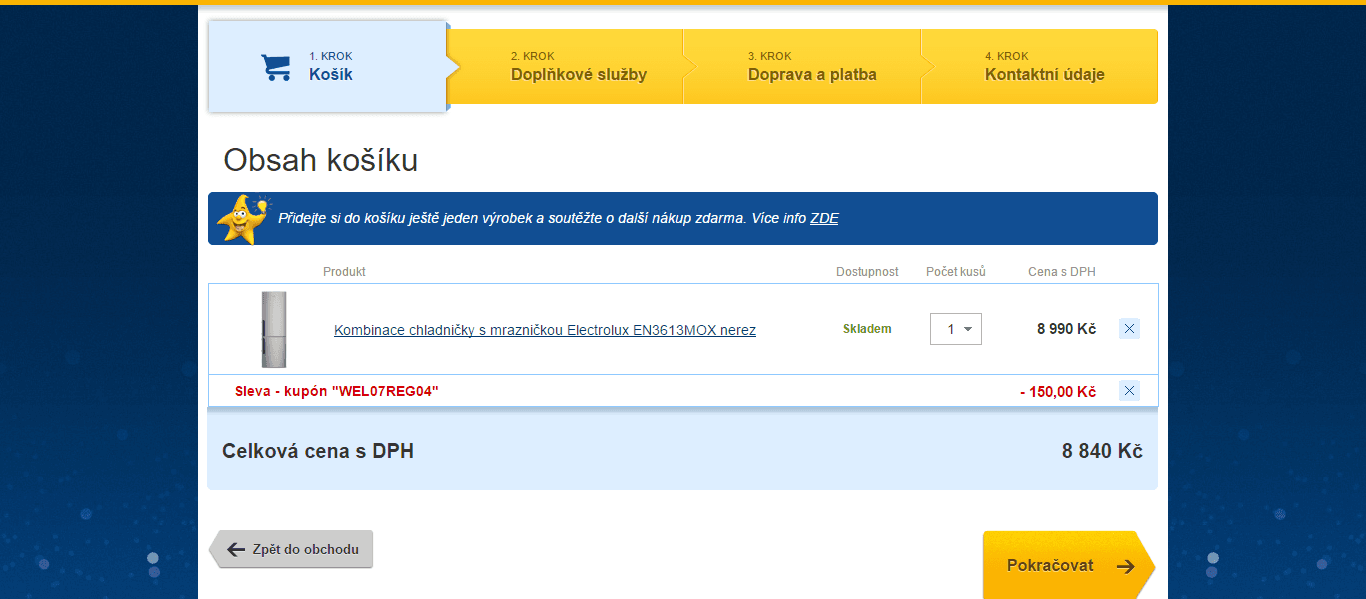Image resolution: width=1366 pixels, height=599 pixels.
Task: Click the shopping cart icon in step 1
Action: [x=276, y=67]
